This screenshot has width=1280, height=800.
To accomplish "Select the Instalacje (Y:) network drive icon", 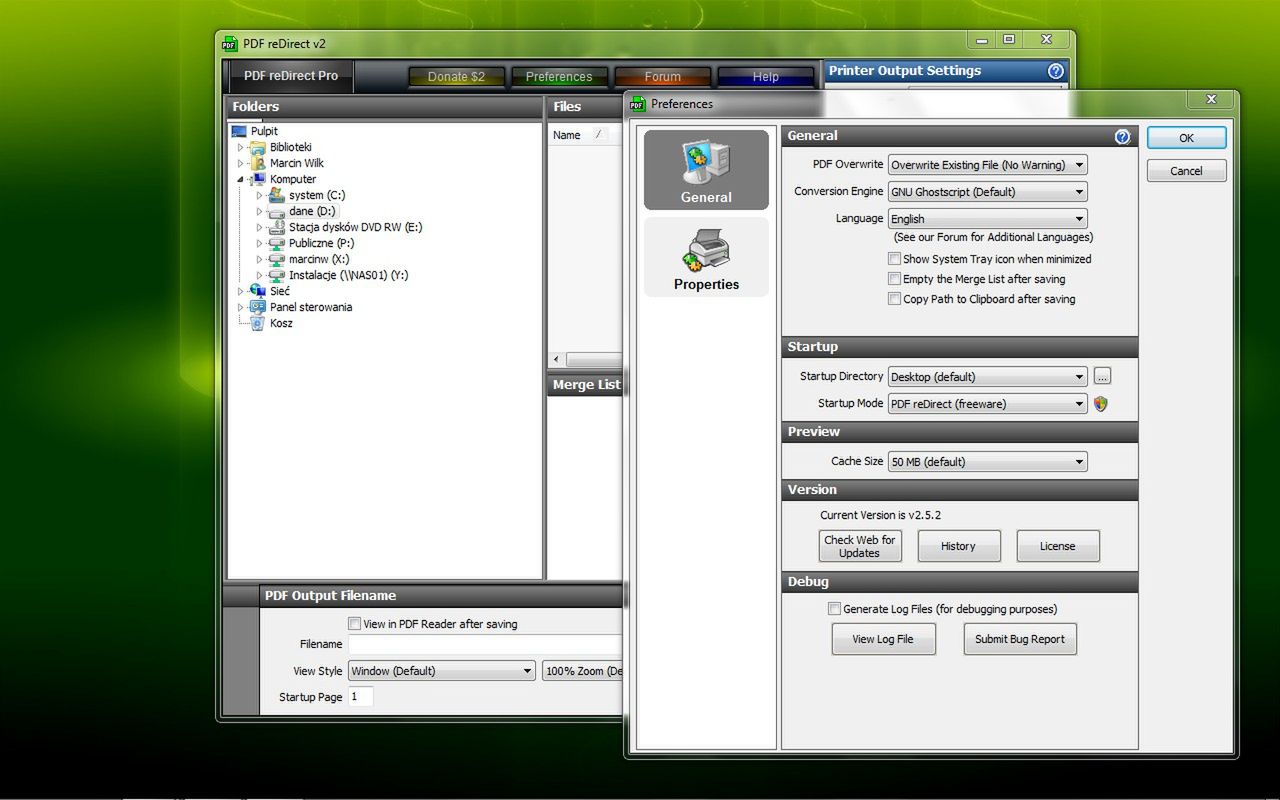I will [x=277, y=275].
